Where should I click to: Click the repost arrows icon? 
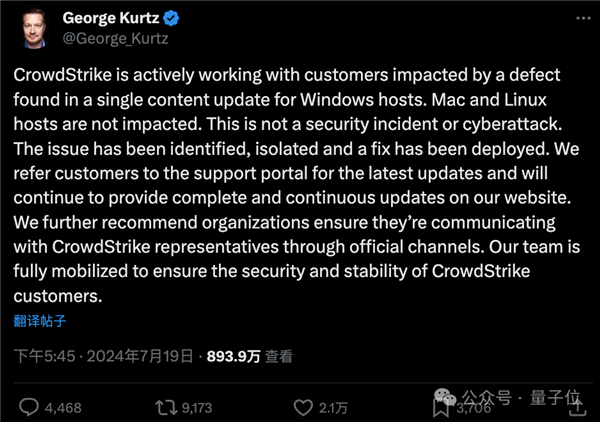166,407
